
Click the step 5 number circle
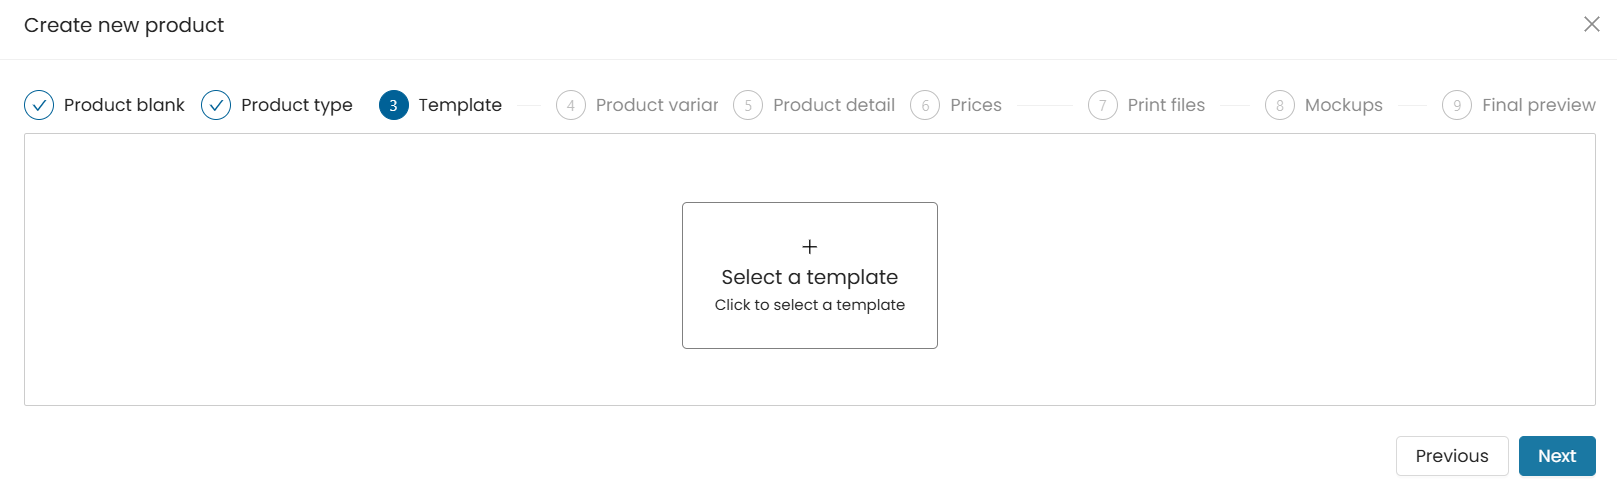click(x=748, y=105)
